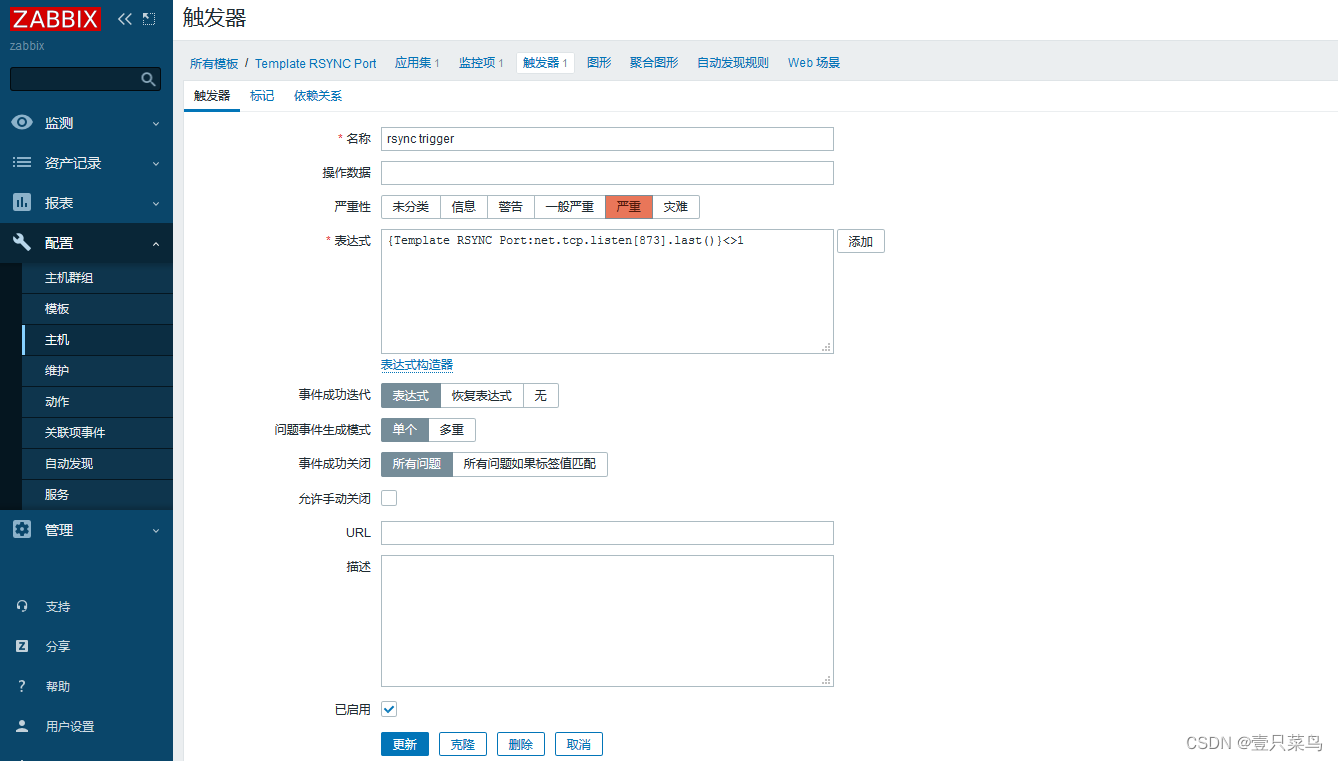Open Web 场景 in template navigation
This screenshot has width=1338, height=761.
(x=814, y=62)
